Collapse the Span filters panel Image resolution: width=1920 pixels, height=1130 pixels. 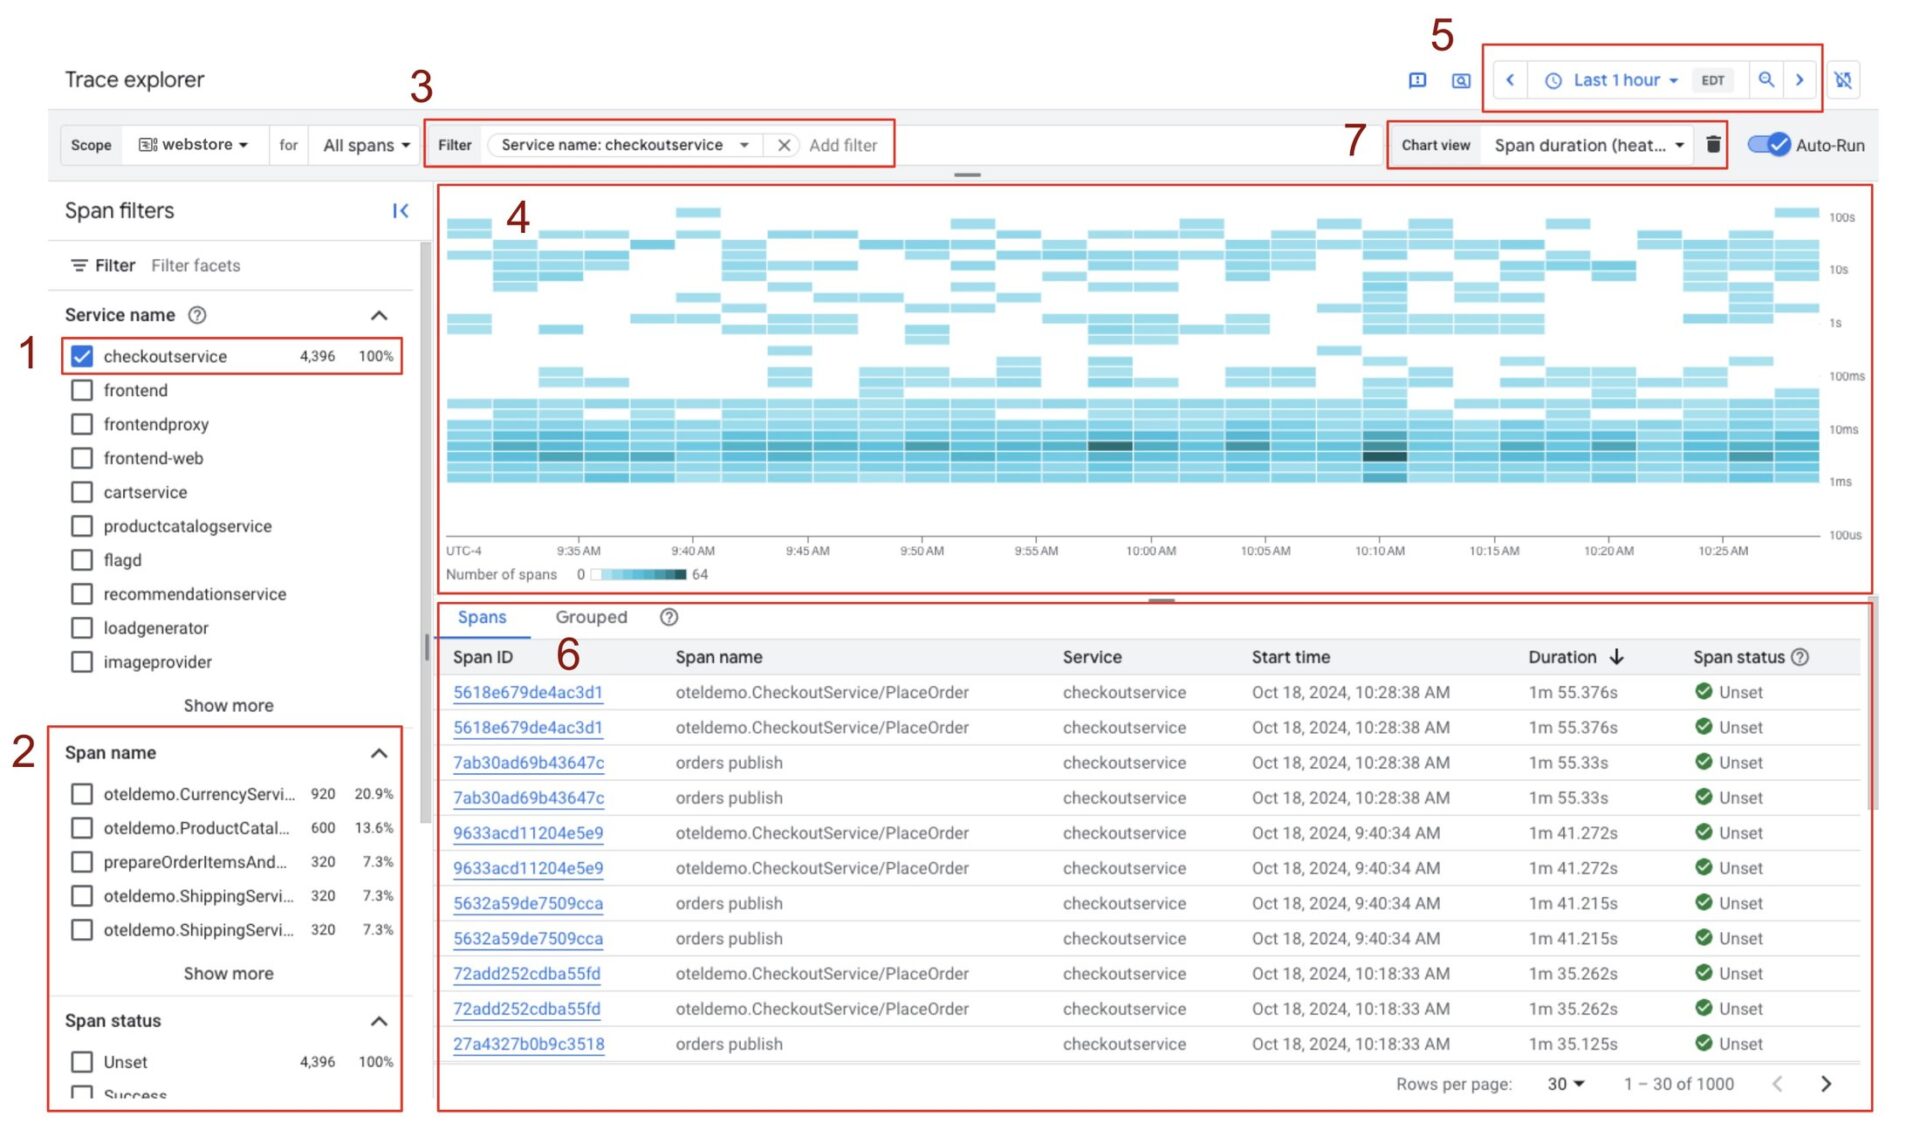click(400, 211)
